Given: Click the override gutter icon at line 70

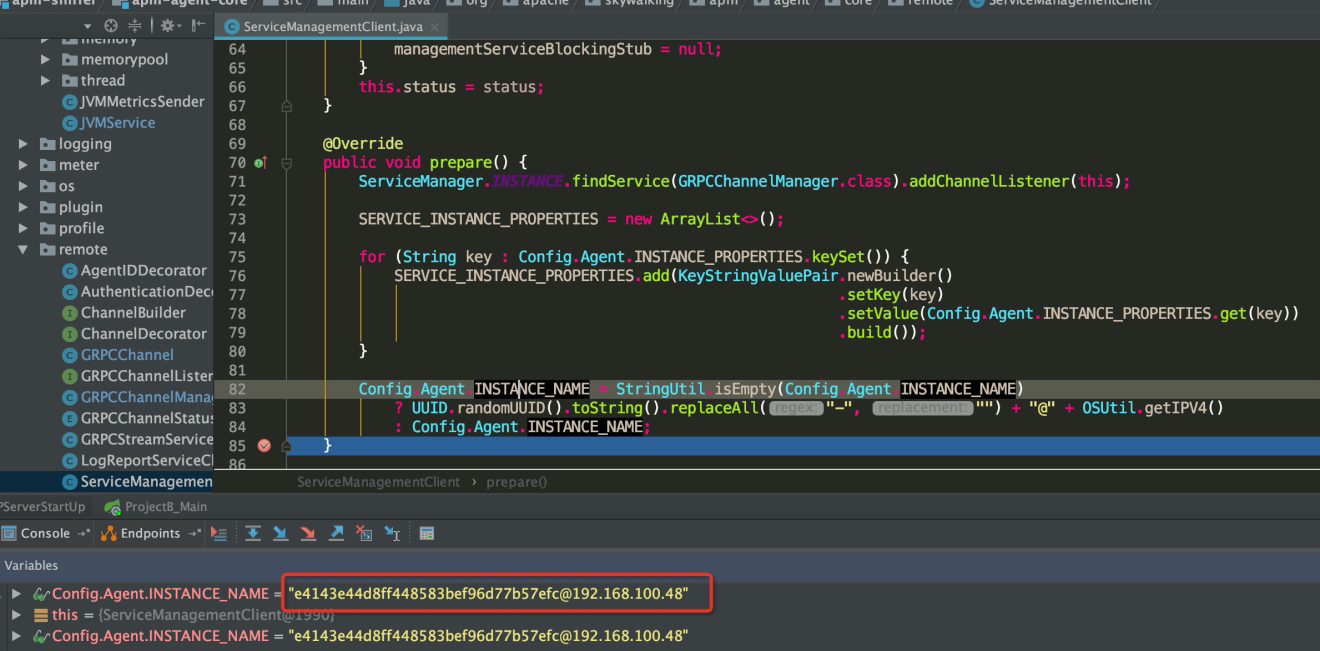Looking at the screenshot, I should point(260,162).
